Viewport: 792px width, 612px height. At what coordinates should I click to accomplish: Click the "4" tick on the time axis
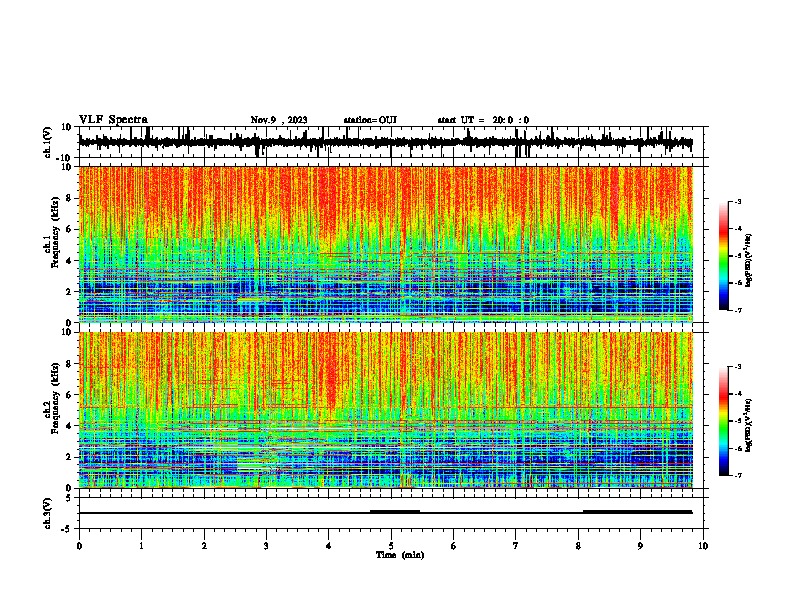coord(329,546)
